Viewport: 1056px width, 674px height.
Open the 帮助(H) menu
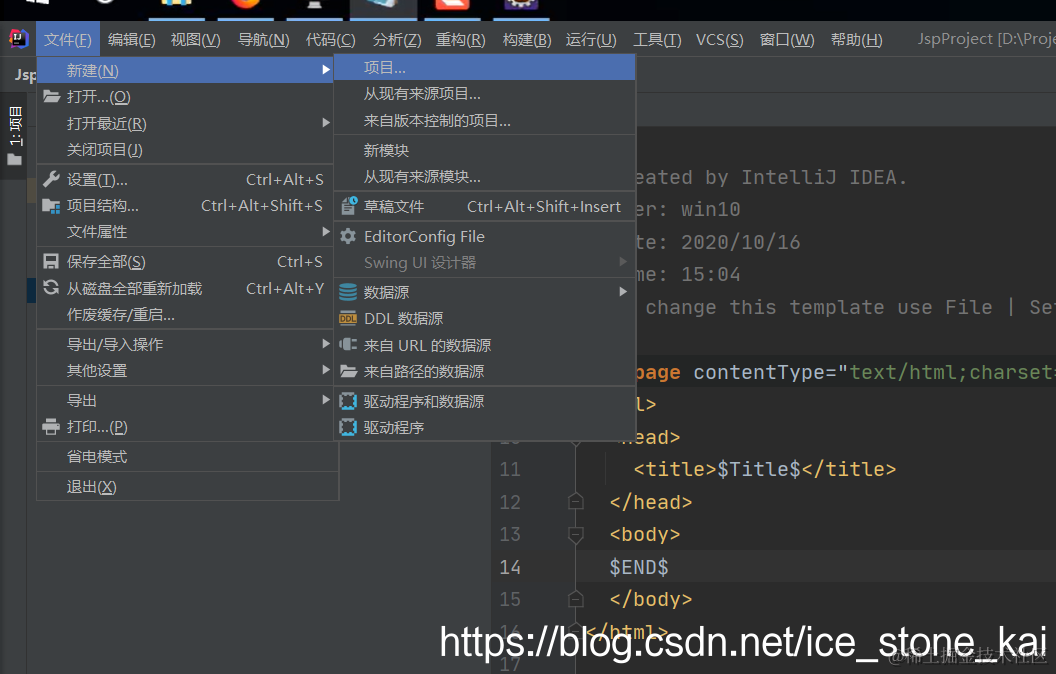[856, 40]
